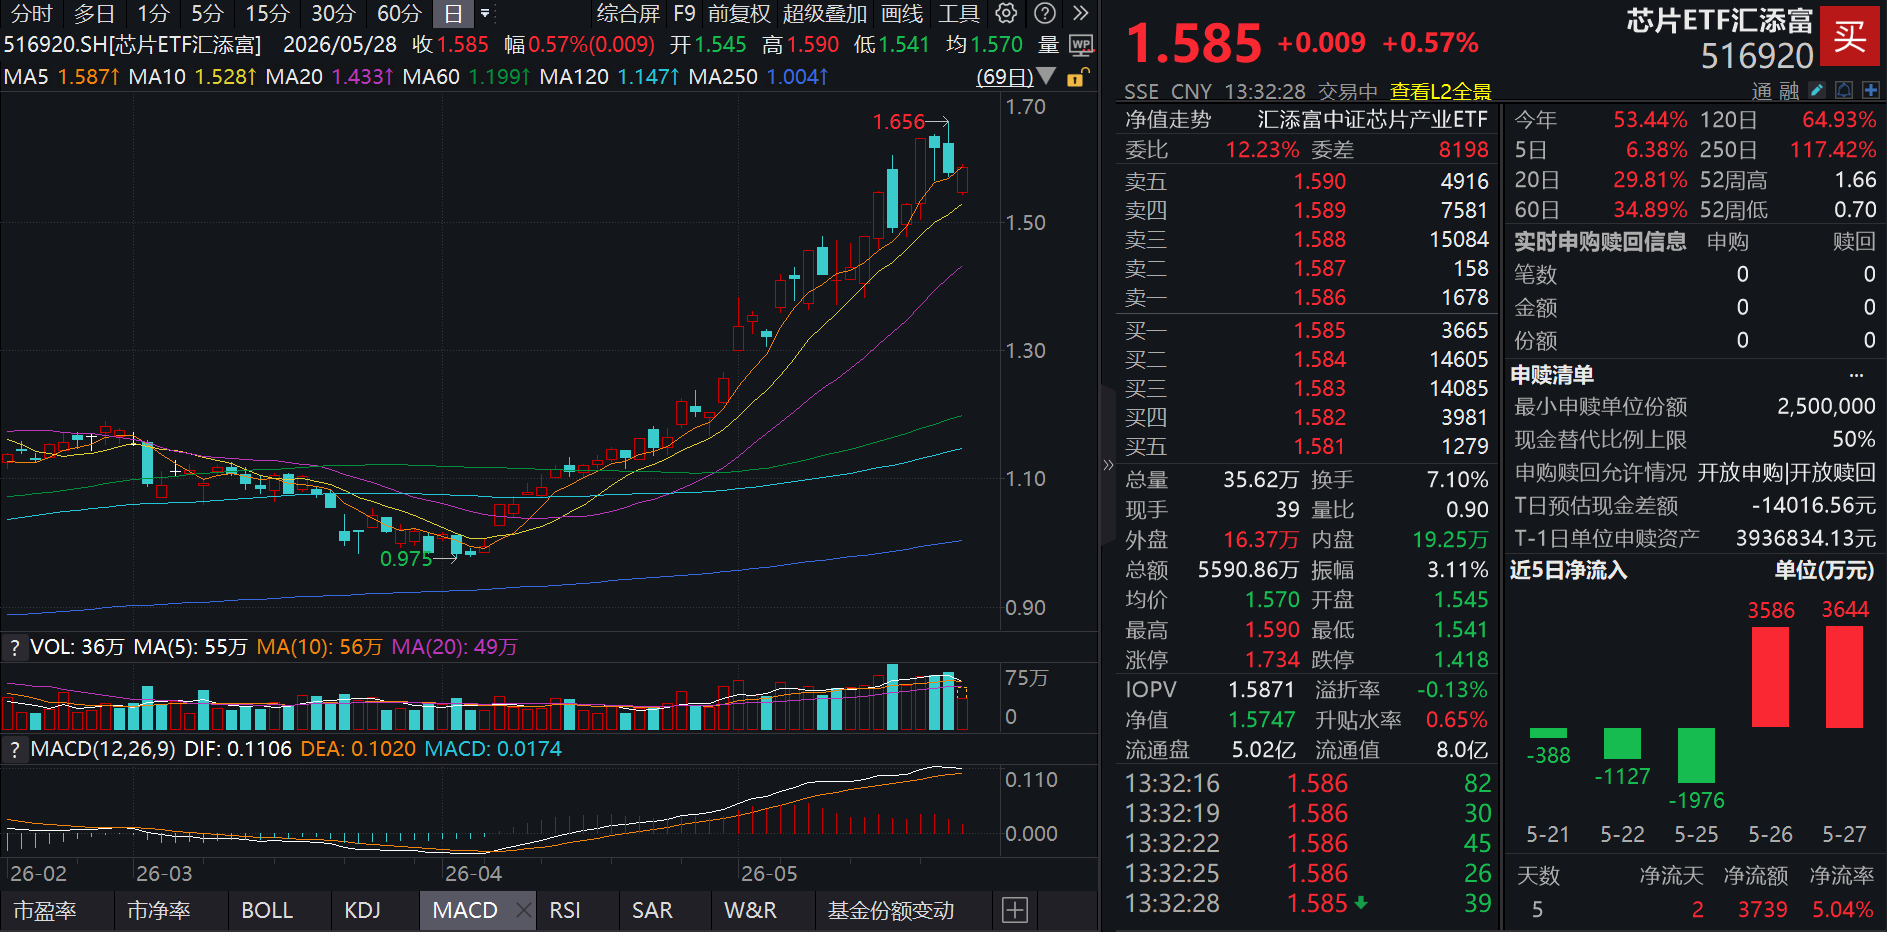This screenshot has width=1887, height=932.
Task: Switch to the KDJ indicator tab
Action: coord(362,910)
